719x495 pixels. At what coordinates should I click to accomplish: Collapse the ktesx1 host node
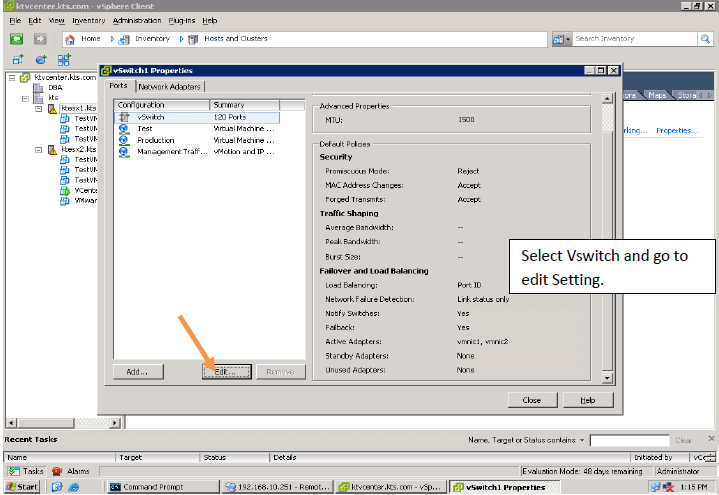[x=39, y=109]
